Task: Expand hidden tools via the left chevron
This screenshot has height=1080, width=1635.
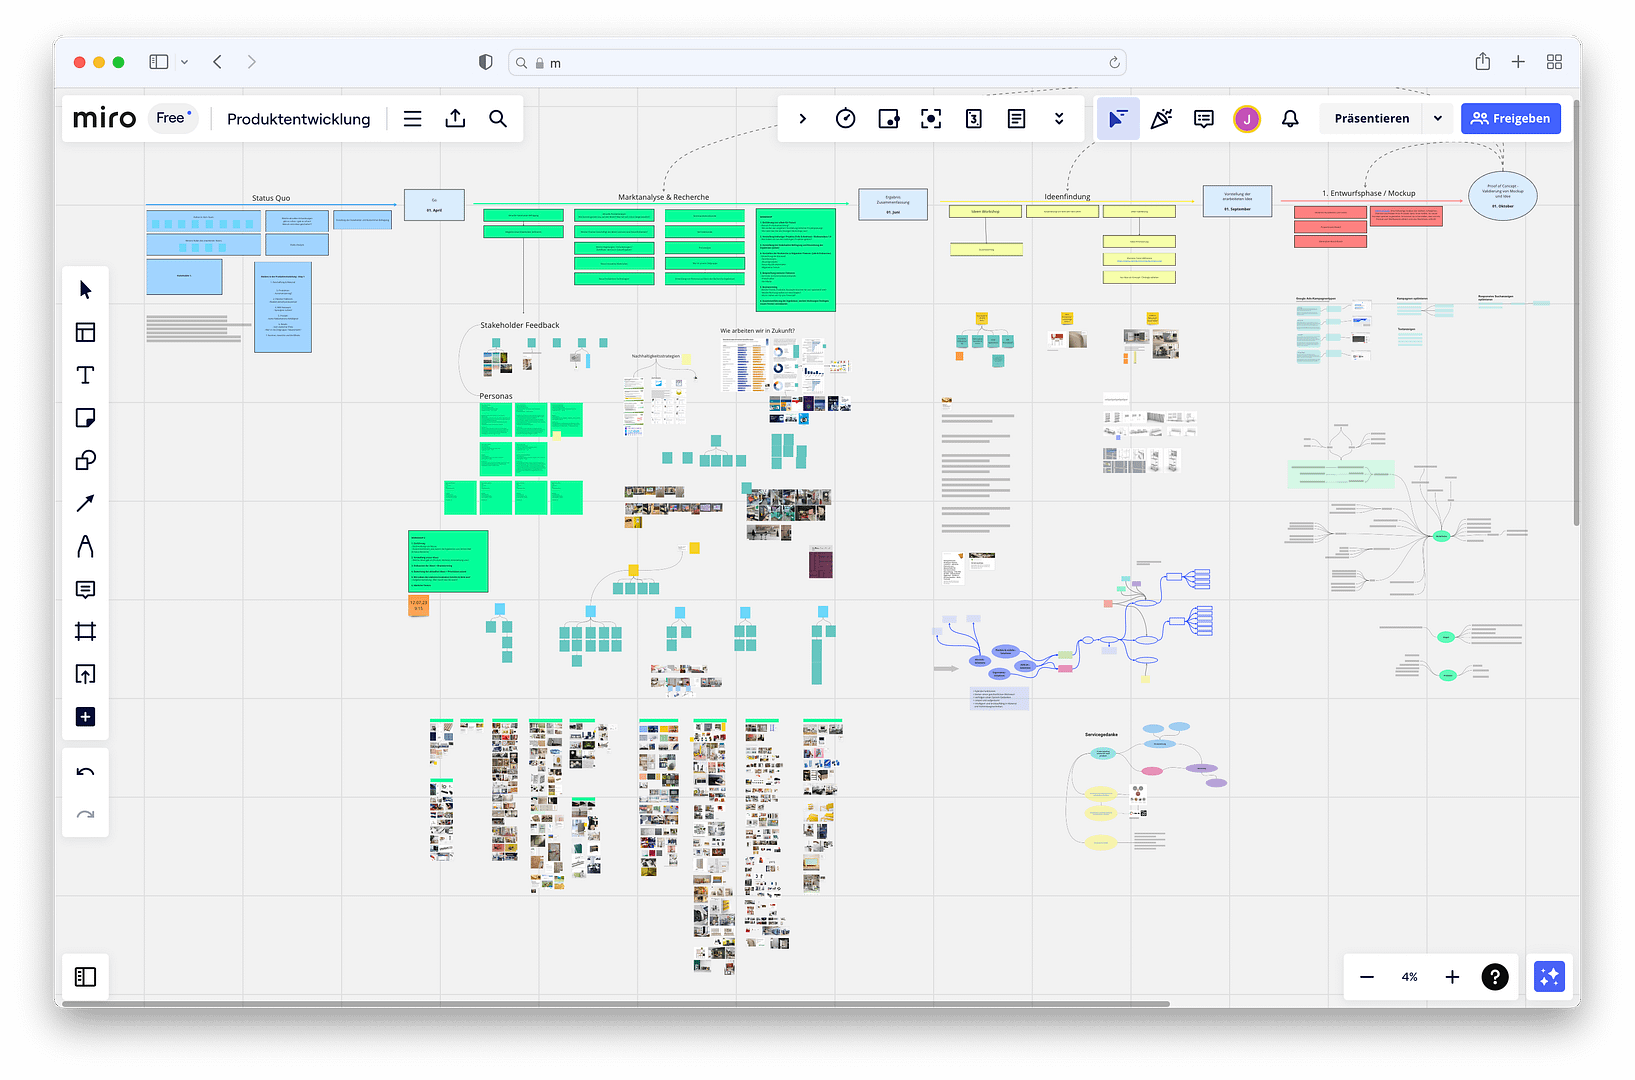Action: [803, 118]
